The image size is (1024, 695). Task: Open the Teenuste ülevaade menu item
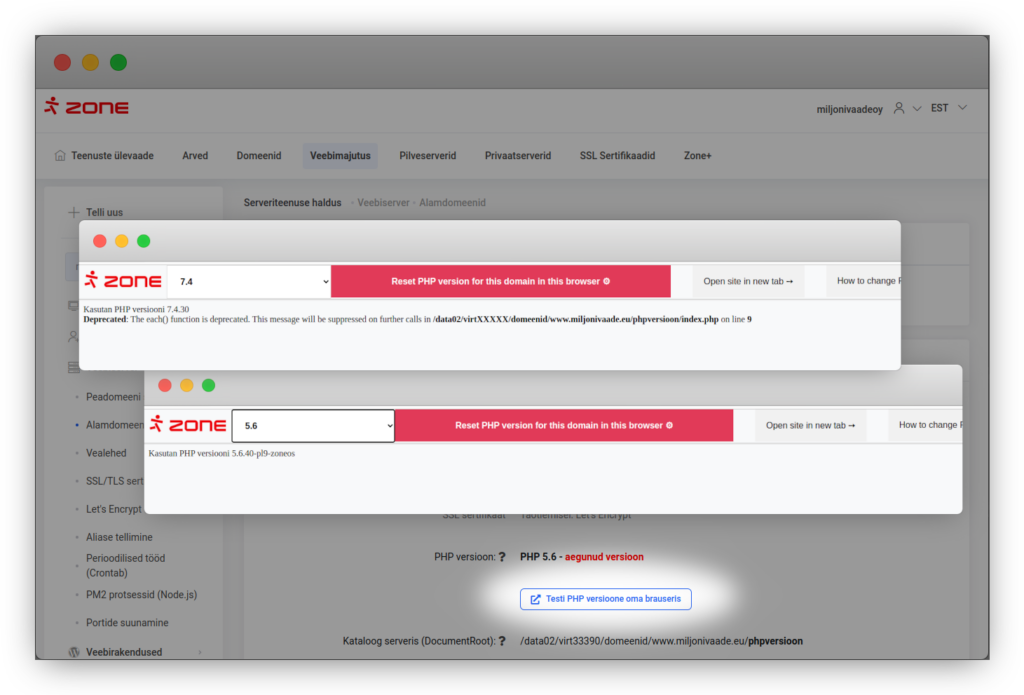(x=112, y=155)
